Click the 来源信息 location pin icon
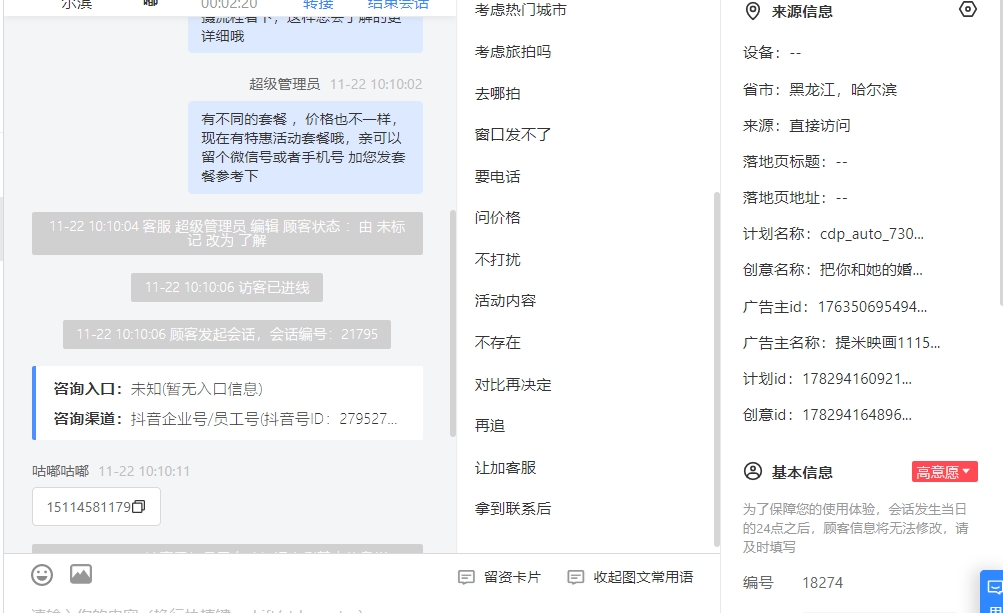This screenshot has height=613, width=1003. [753, 12]
